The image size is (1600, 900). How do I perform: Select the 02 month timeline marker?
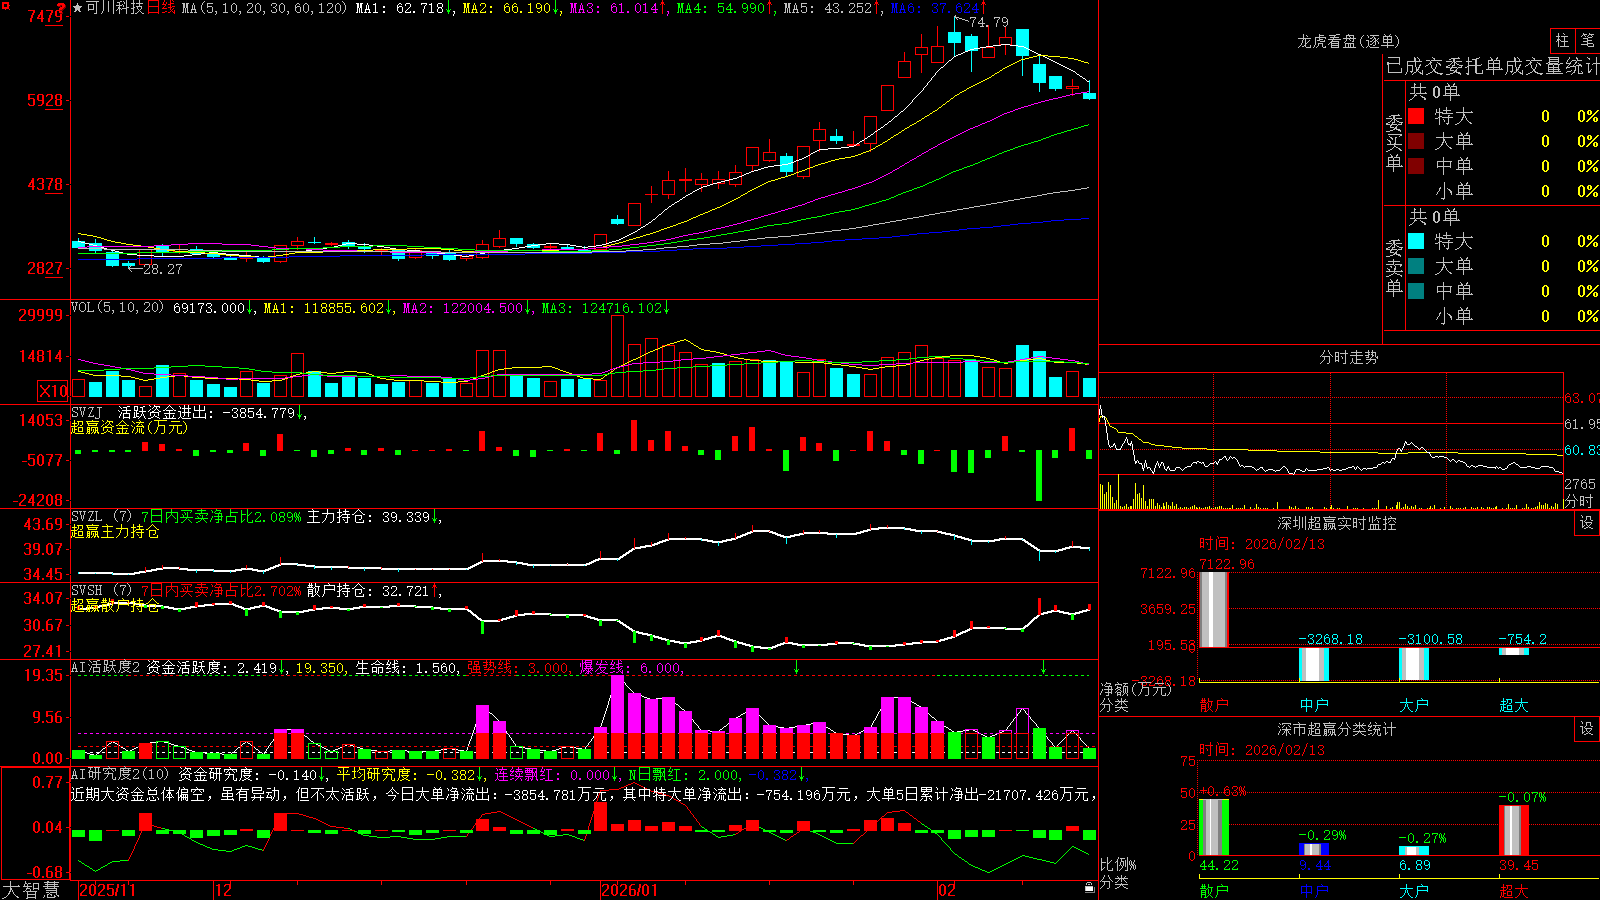coord(947,890)
